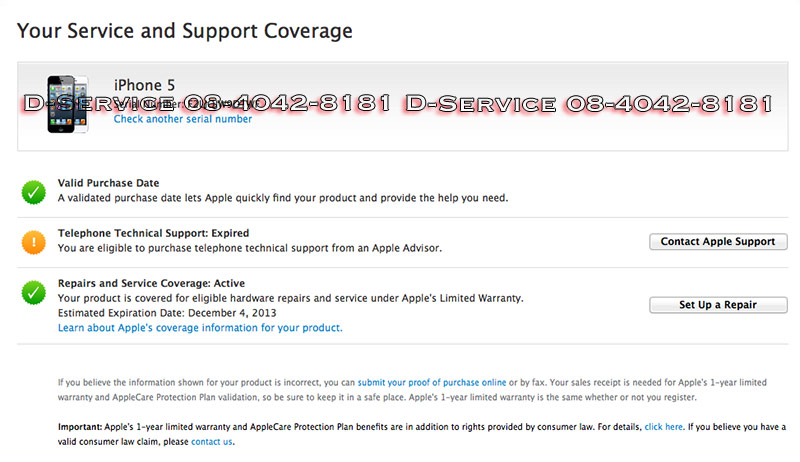Select the Apple's Limited Warranty coverage sentence
800x462 pixels.
pyautogui.click(x=290, y=298)
